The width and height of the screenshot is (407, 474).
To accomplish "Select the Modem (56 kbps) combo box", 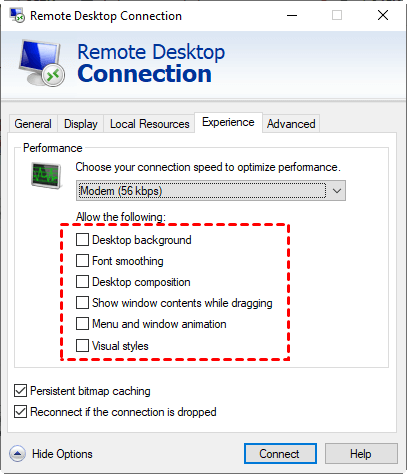I will pos(211,191).
